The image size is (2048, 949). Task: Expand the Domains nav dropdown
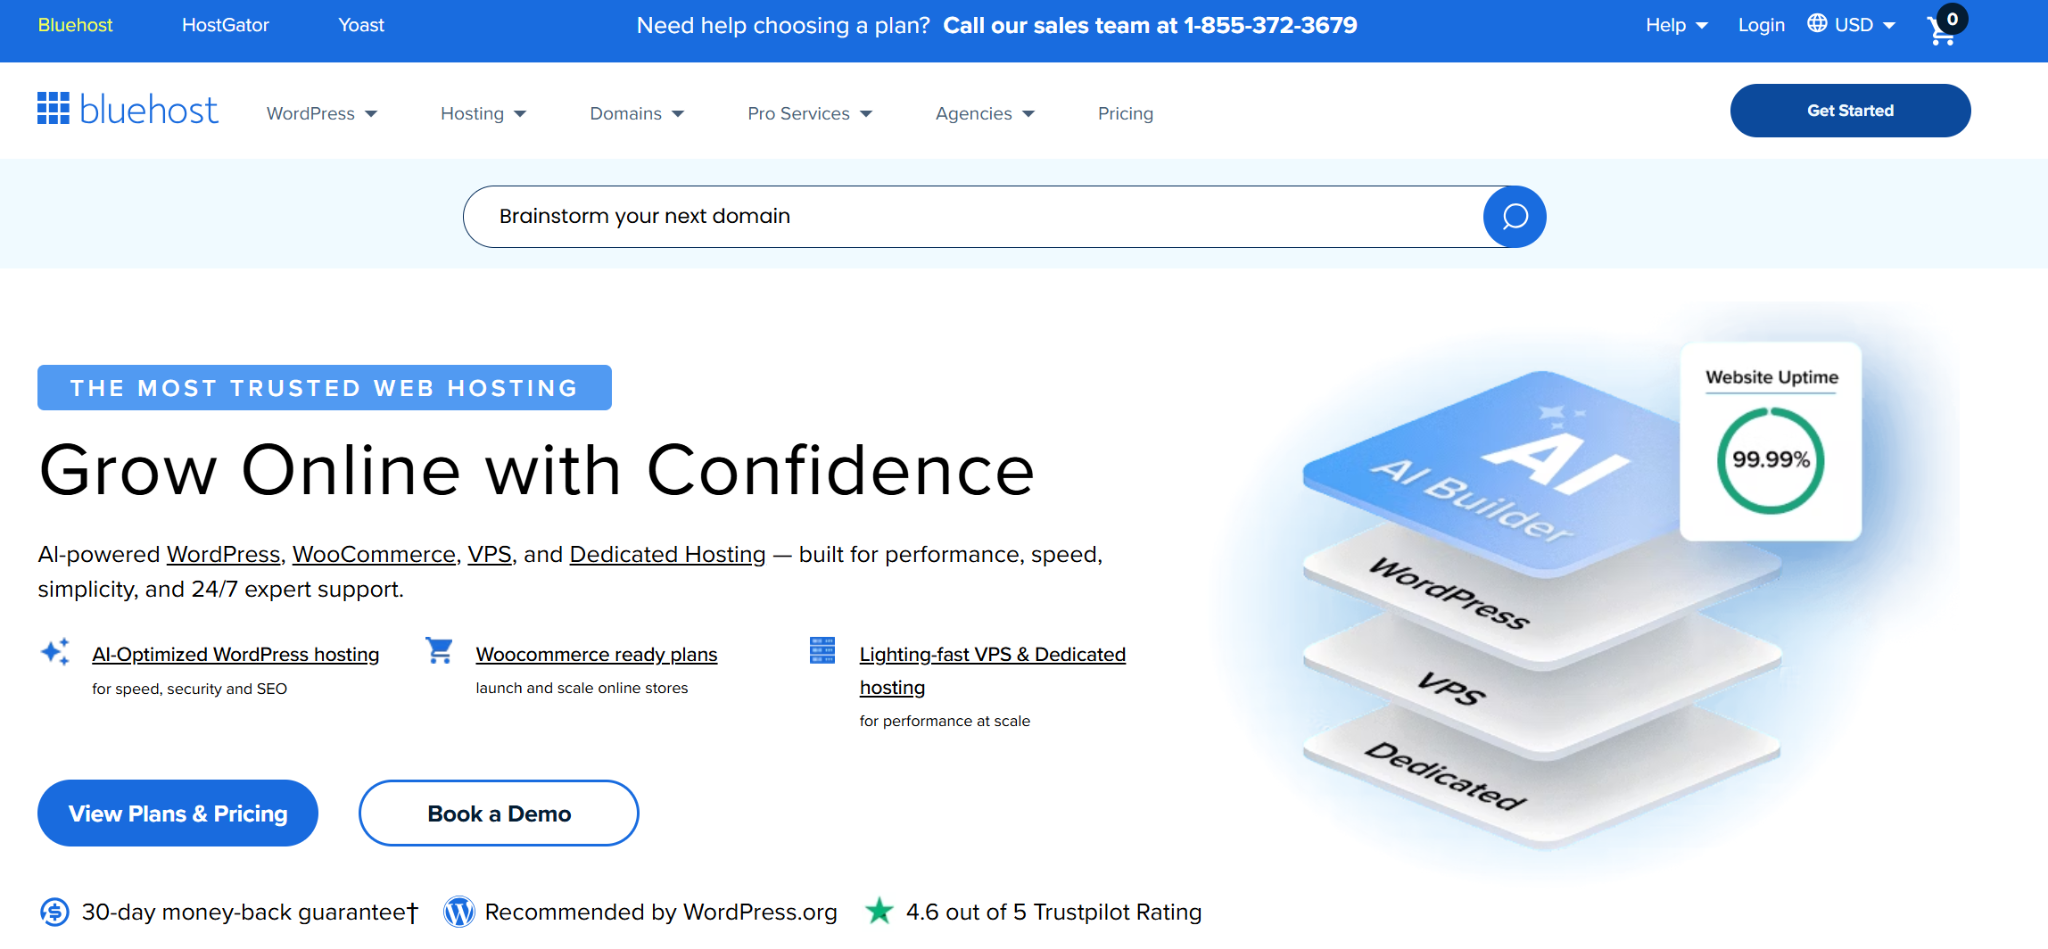pyautogui.click(x=637, y=114)
